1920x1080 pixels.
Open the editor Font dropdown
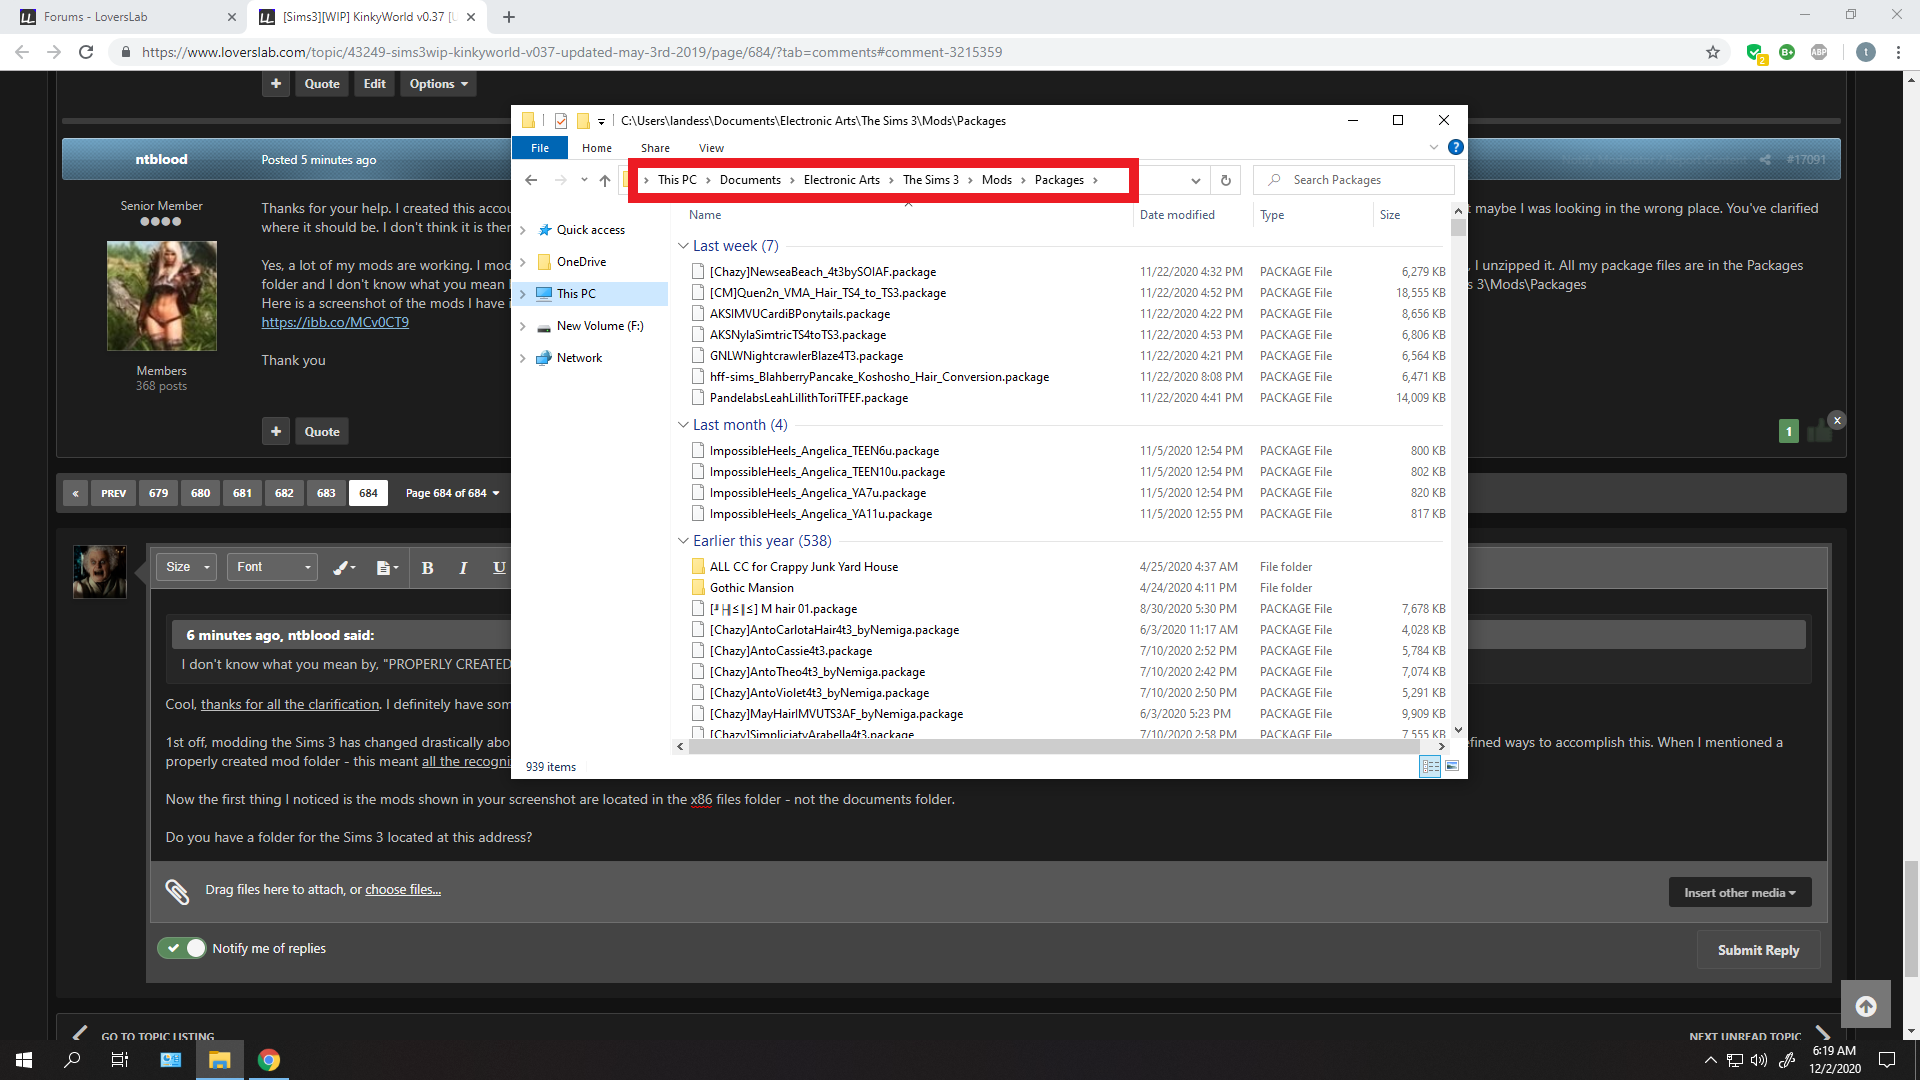pyautogui.click(x=272, y=567)
